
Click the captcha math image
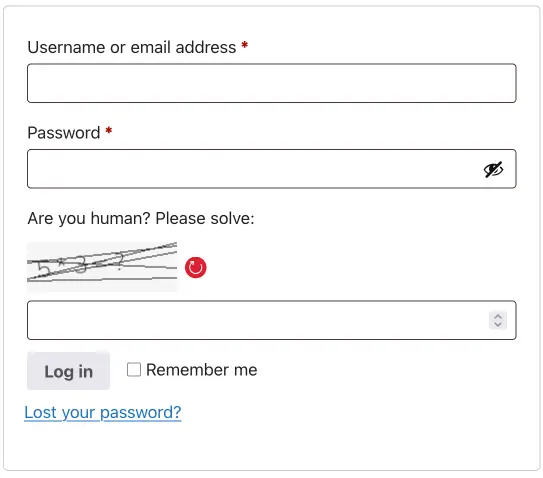tap(102, 267)
